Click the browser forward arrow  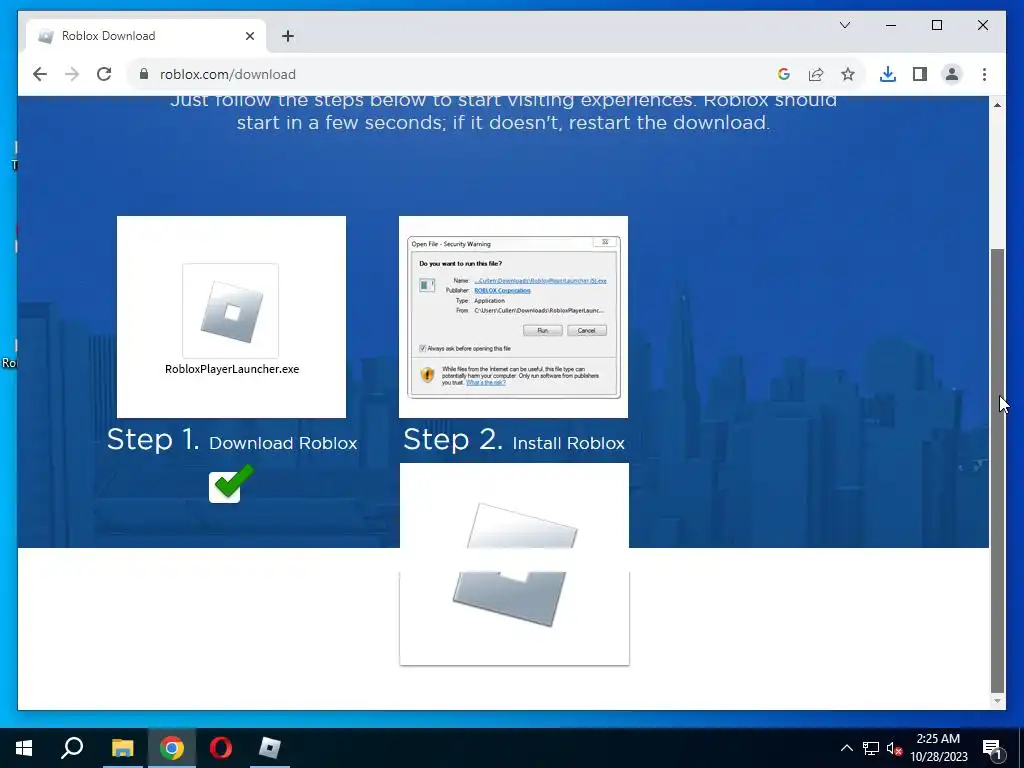[x=72, y=74]
